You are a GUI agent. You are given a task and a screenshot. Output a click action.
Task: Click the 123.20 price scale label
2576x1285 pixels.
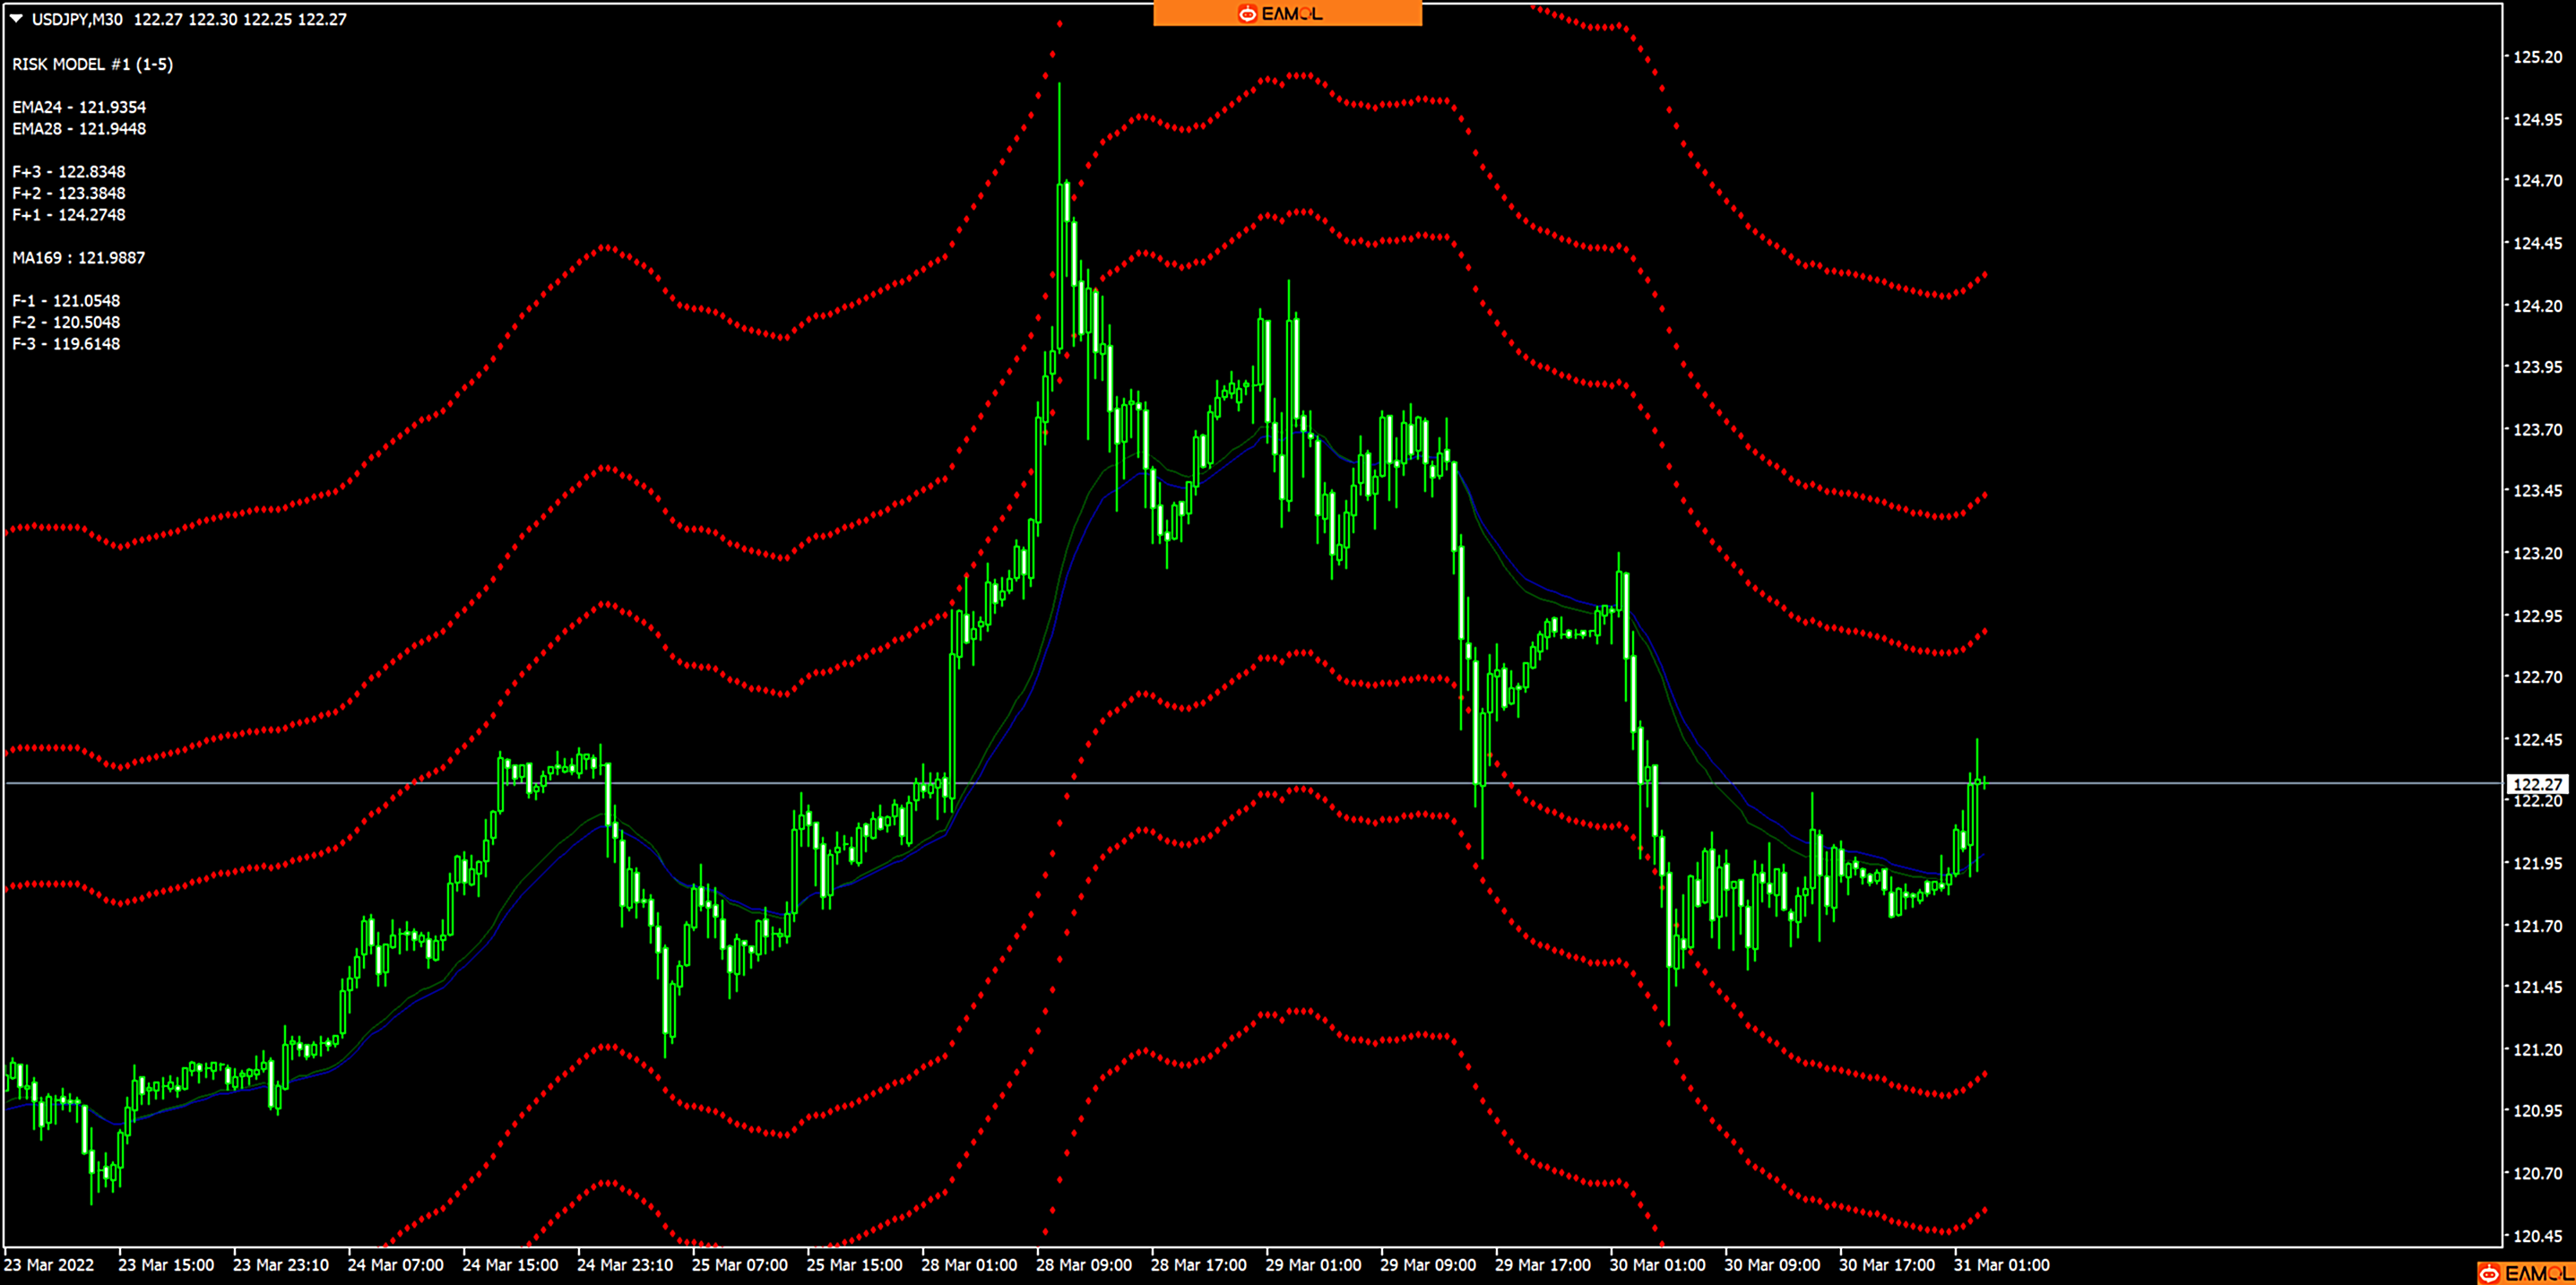click(x=2538, y=553)
